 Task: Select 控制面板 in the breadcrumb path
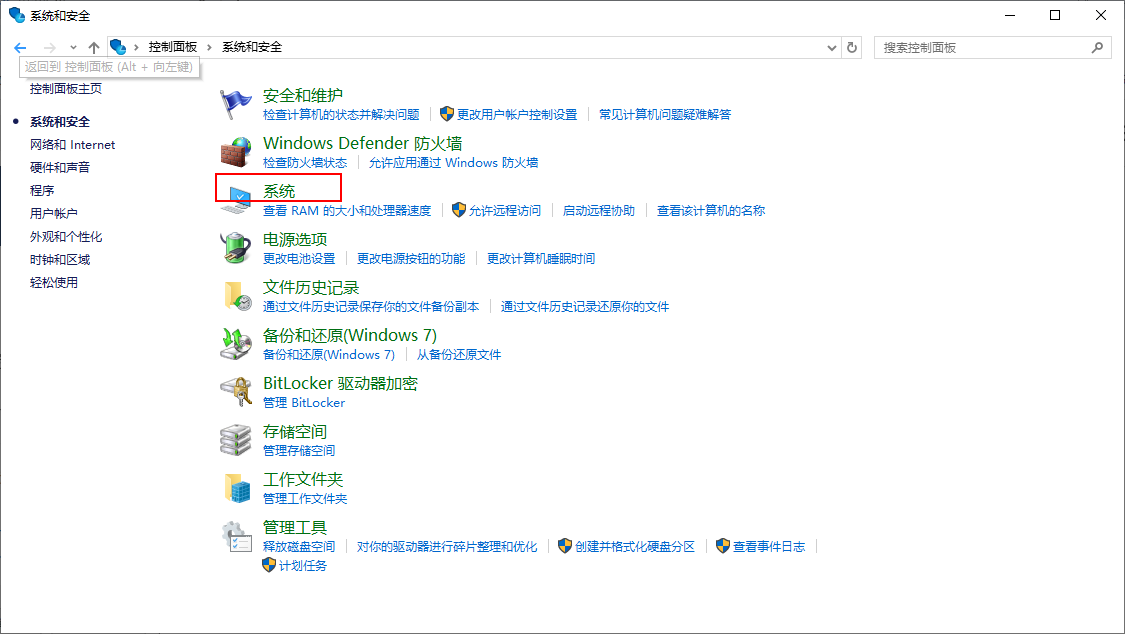[173, 47]
